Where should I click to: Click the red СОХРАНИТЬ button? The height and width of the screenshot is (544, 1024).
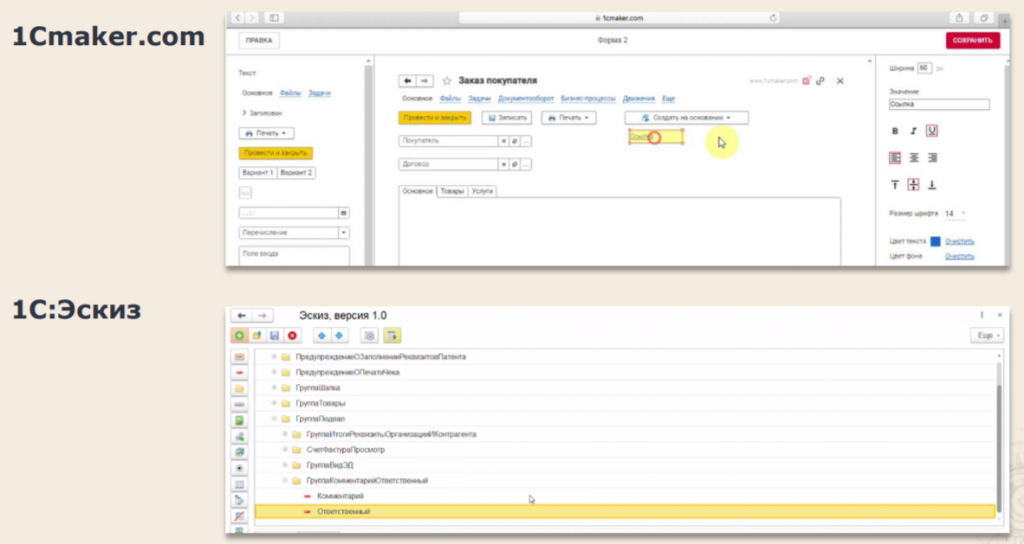[973, 40]
